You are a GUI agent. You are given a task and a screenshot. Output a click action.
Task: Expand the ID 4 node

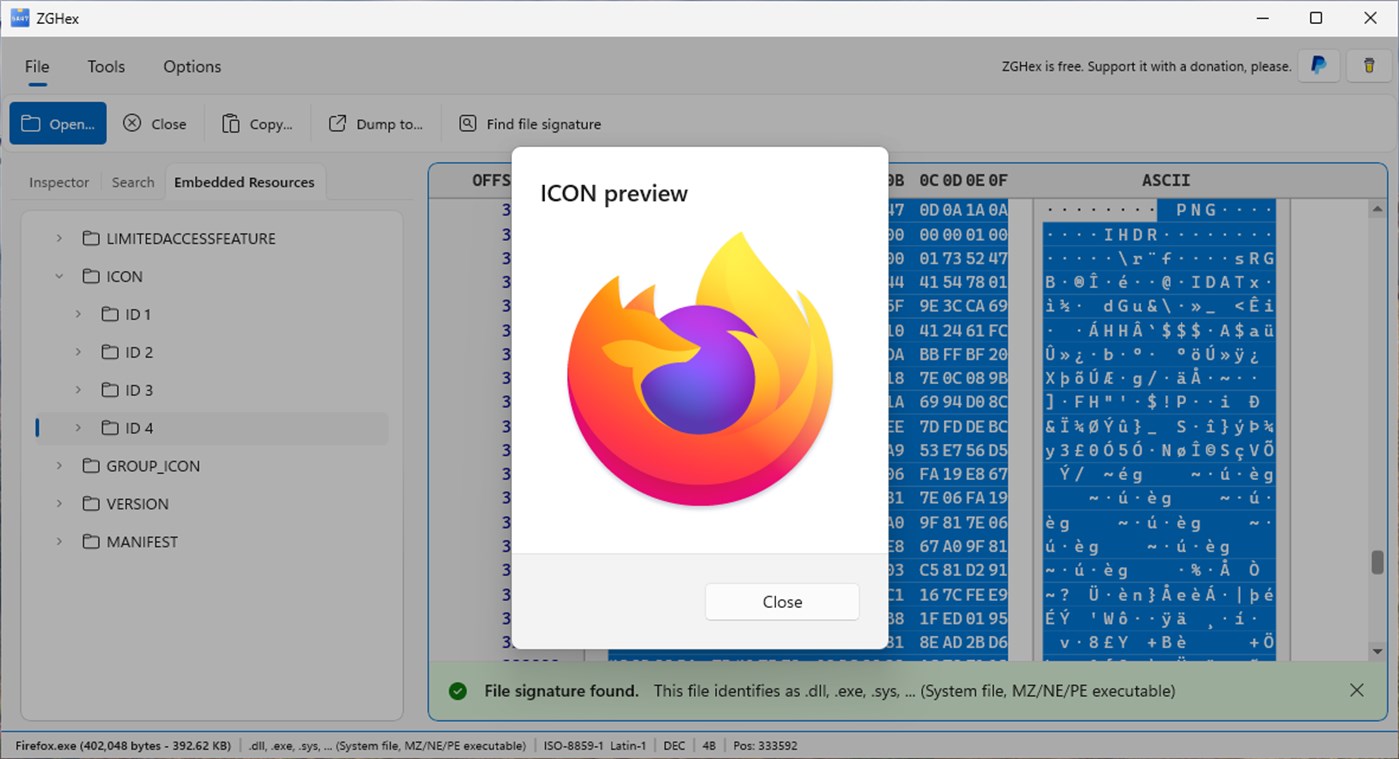(x=78, y=428)
